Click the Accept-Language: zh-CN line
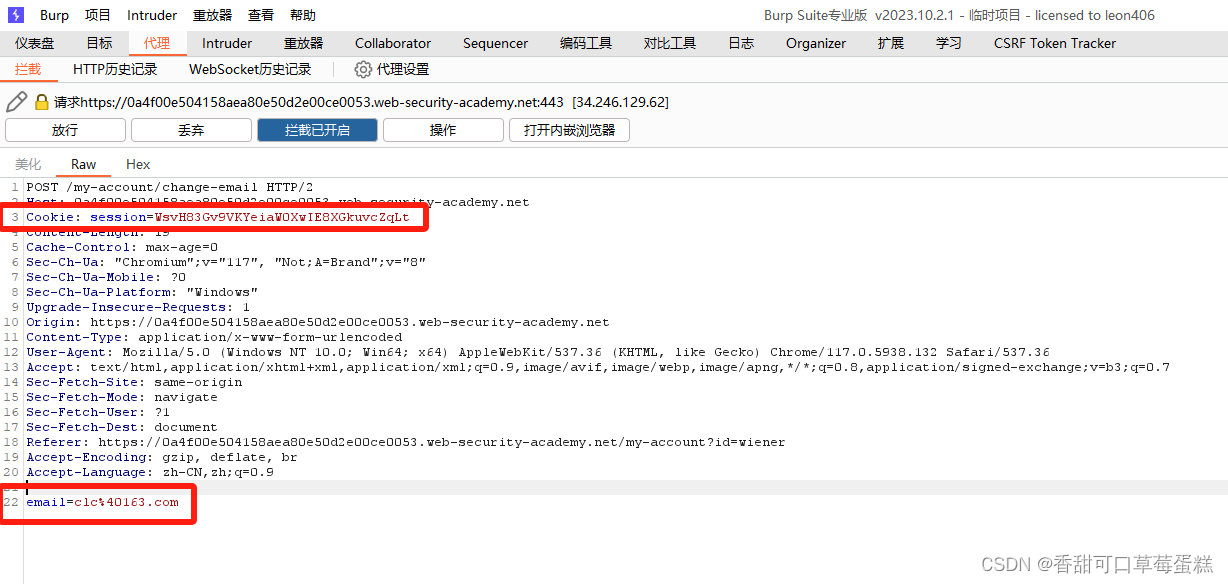 pyautogui.click(x=150, y=472)
